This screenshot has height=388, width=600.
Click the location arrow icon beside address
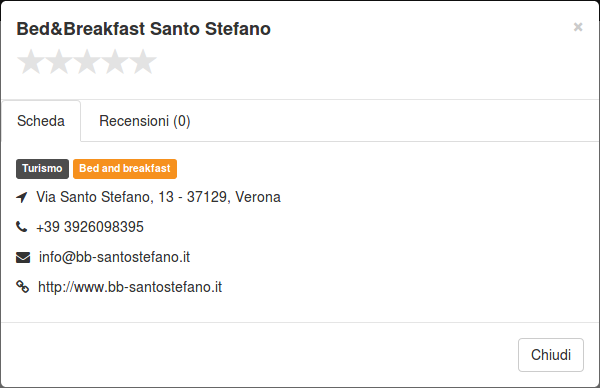[x=22, y=197]
